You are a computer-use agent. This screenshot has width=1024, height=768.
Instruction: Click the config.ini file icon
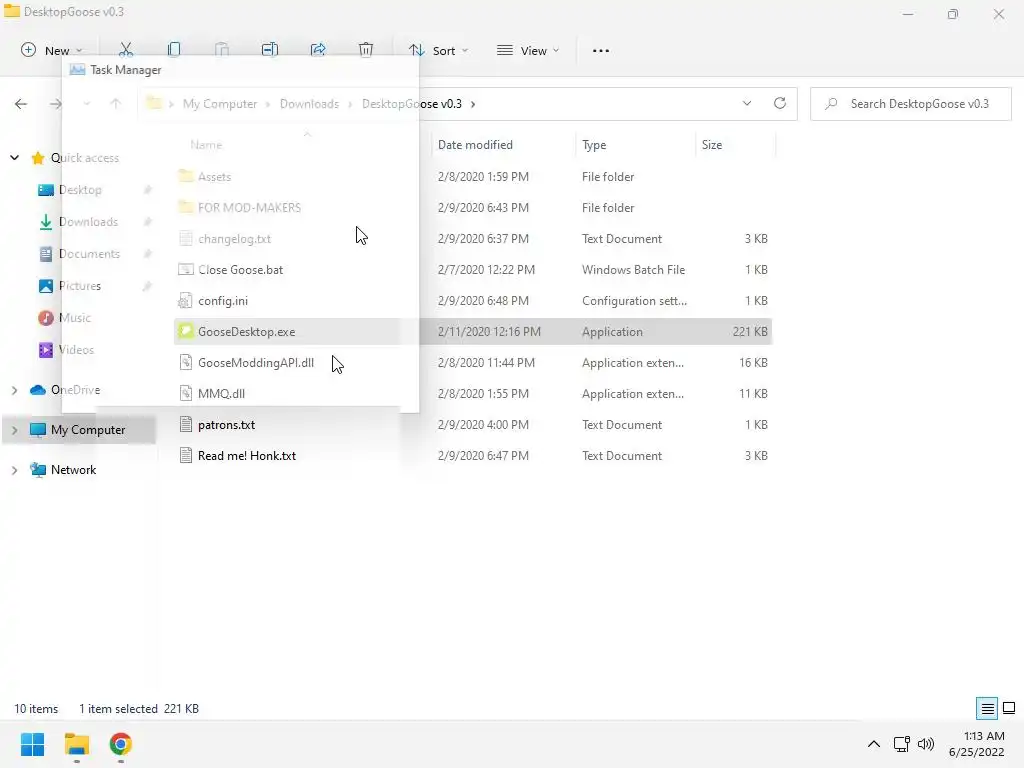[x=185, y=300]
